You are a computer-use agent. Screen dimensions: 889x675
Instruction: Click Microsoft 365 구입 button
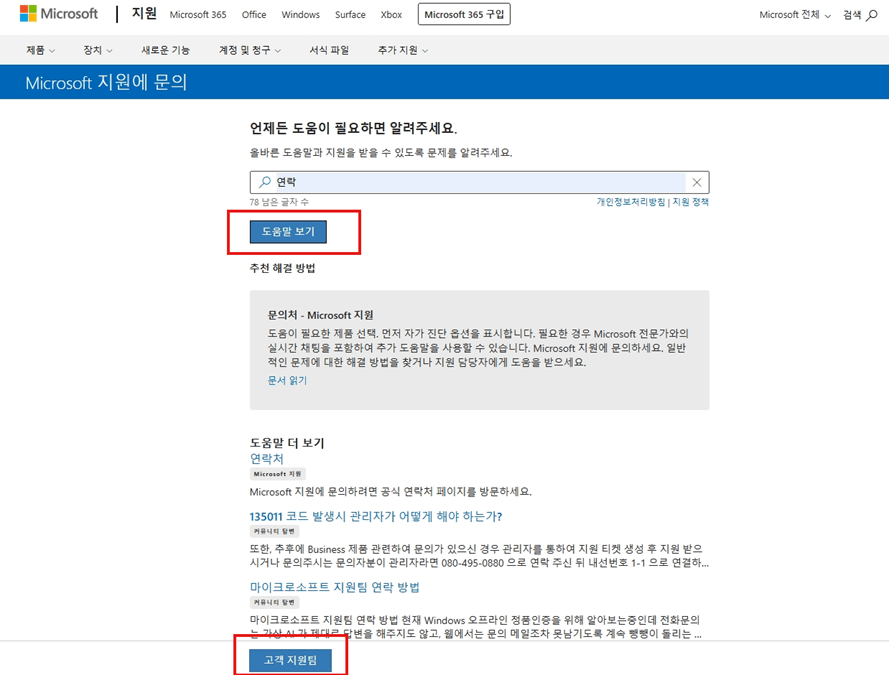pos(464,14)
